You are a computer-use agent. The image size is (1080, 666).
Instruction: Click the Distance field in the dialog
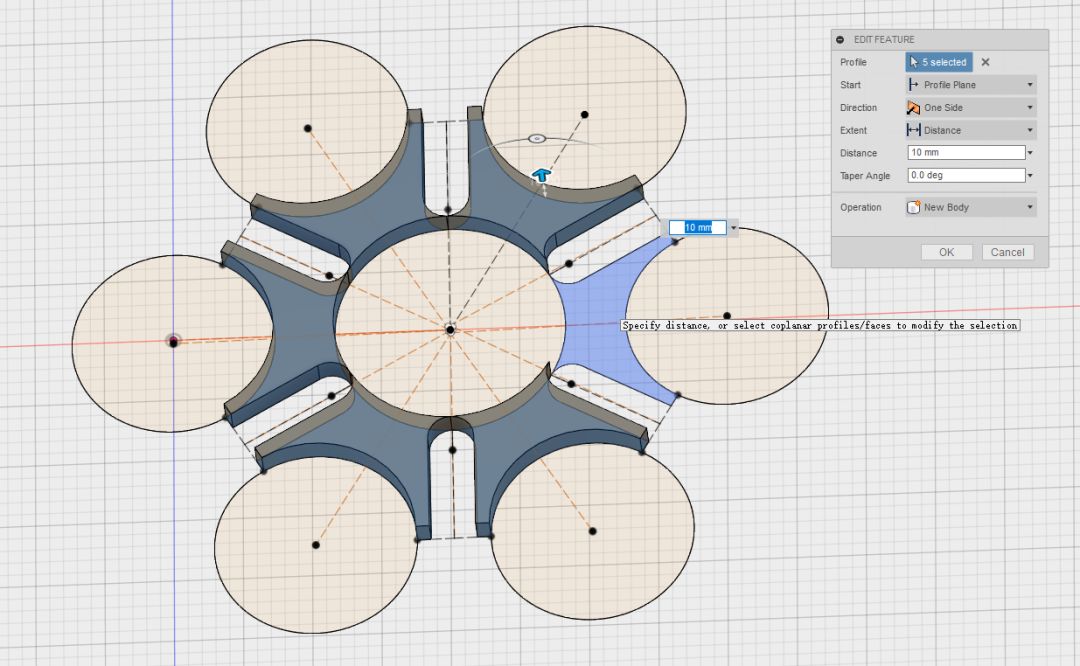(x=966, y=152)
